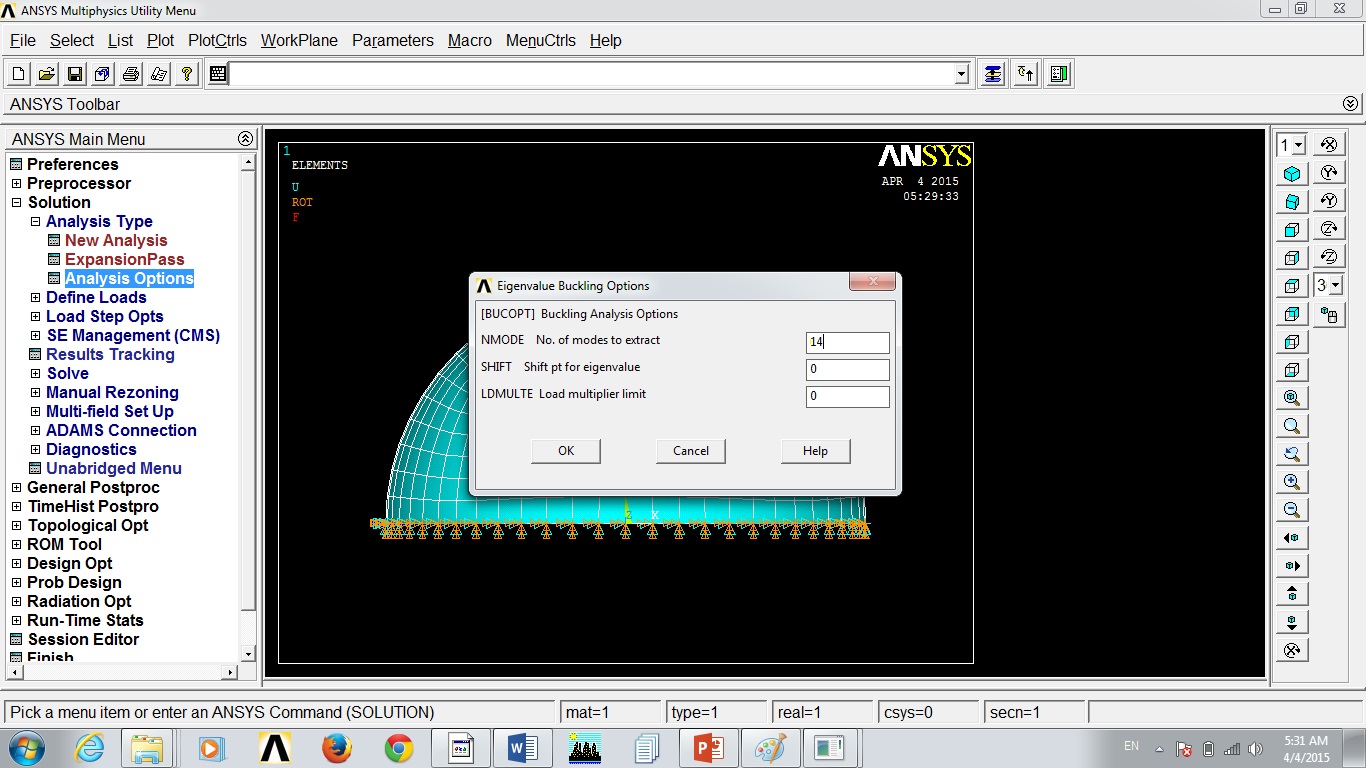Viewport: 1366px width, 768px height.
Task: Click the ANSYS command input box
Action: pyautogui.click(x=592, y=74)
